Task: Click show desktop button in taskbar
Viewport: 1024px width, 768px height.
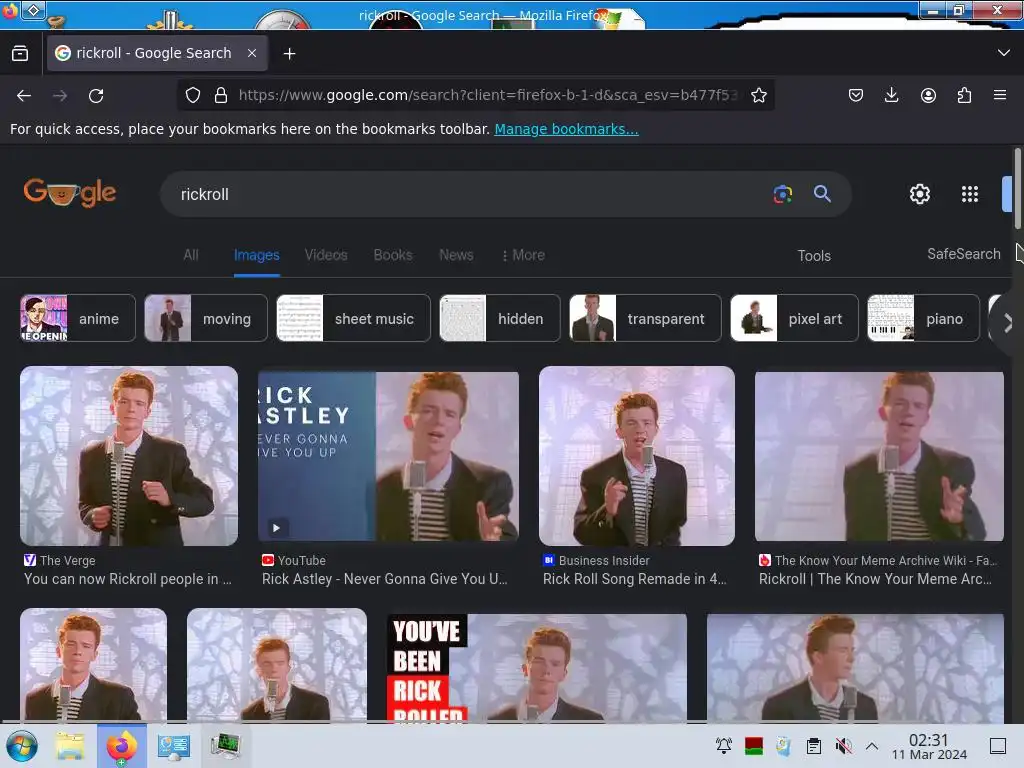Action: (998, 745)
